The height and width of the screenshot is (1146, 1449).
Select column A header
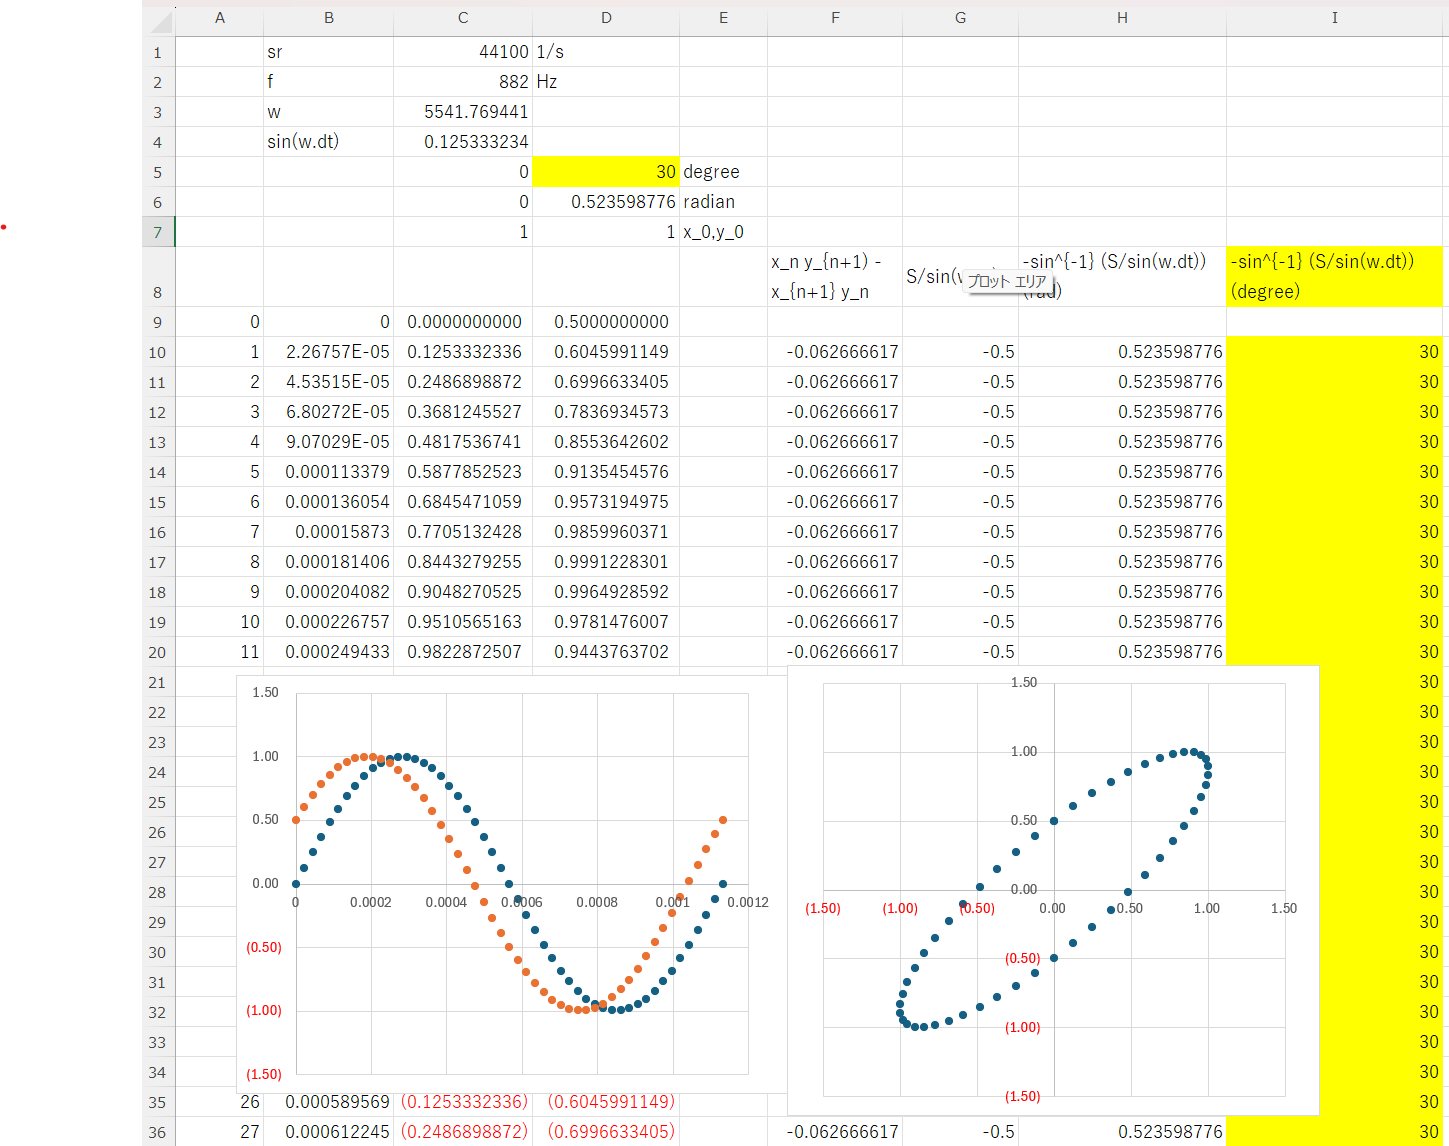(219, 18)
